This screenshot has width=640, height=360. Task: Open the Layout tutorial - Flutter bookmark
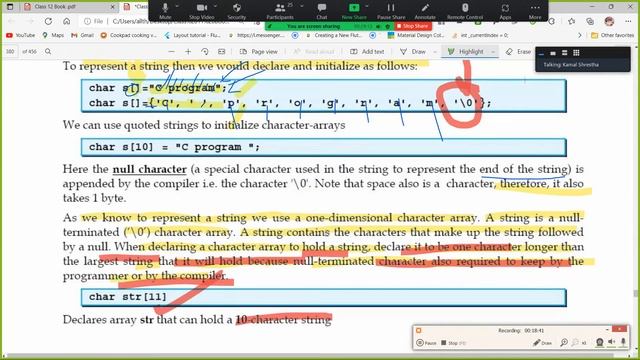point(193,36)
